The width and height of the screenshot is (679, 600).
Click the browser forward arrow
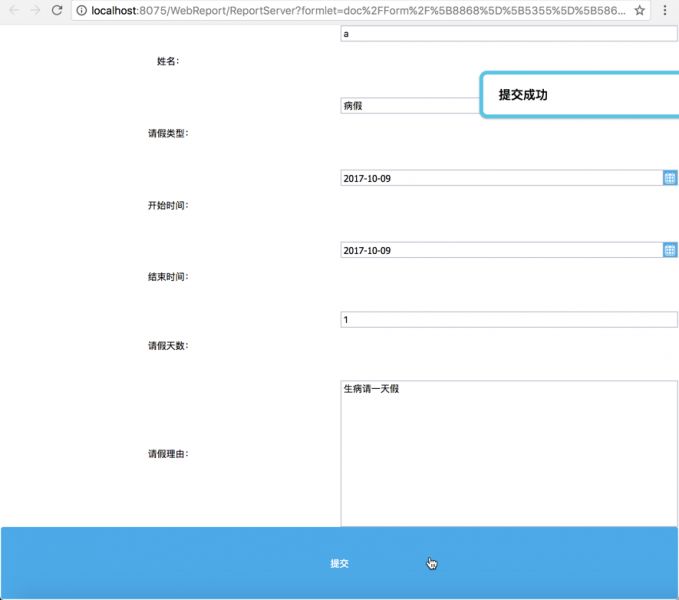36,10
